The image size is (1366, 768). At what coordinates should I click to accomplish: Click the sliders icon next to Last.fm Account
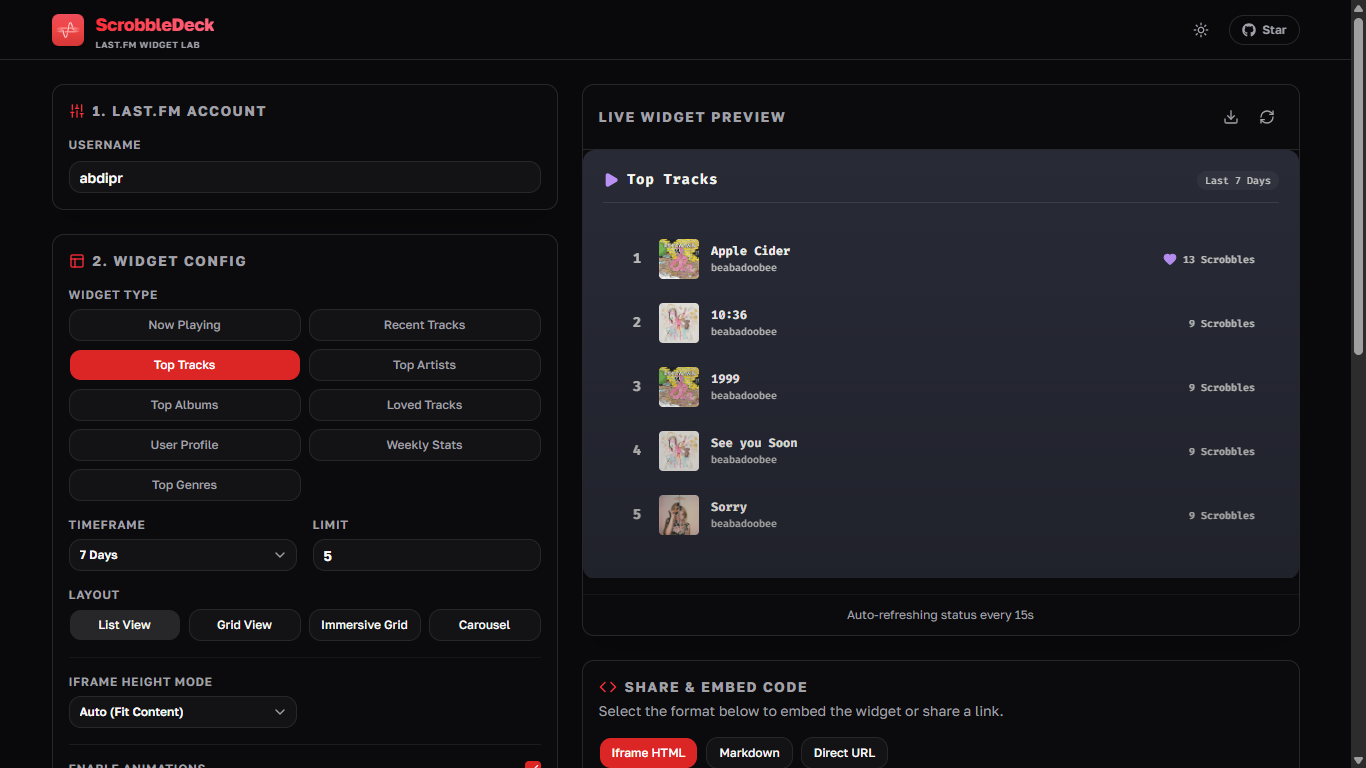click(77, 111)
